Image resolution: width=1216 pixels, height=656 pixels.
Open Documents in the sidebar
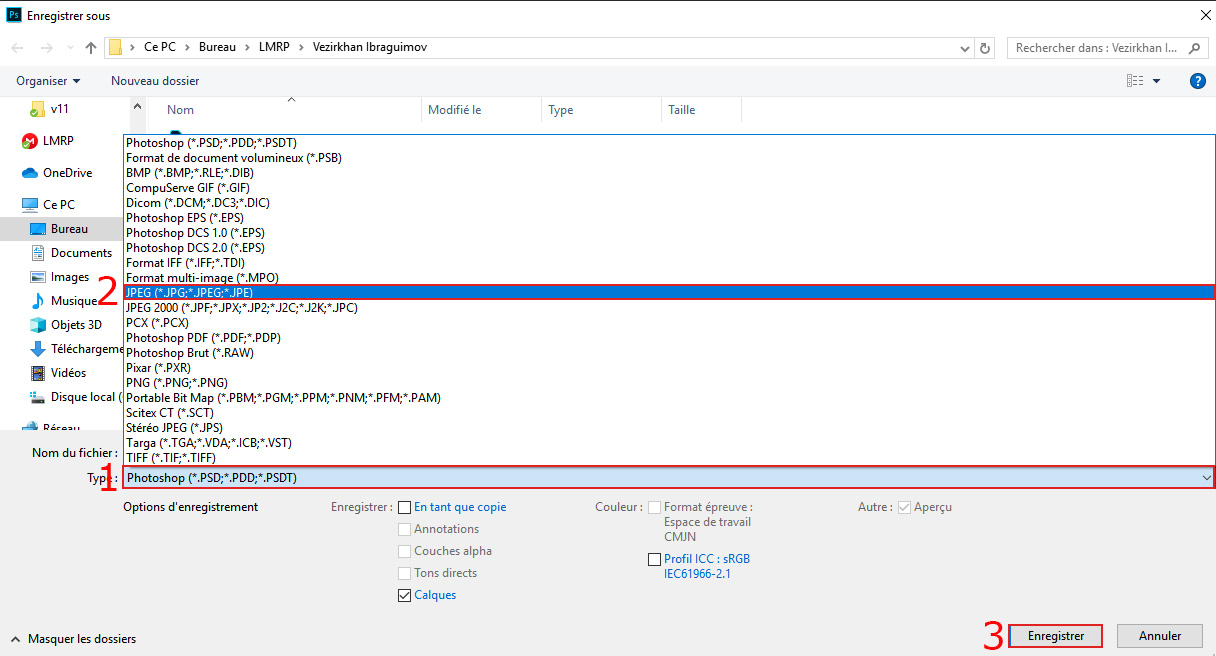coord(81,253)
